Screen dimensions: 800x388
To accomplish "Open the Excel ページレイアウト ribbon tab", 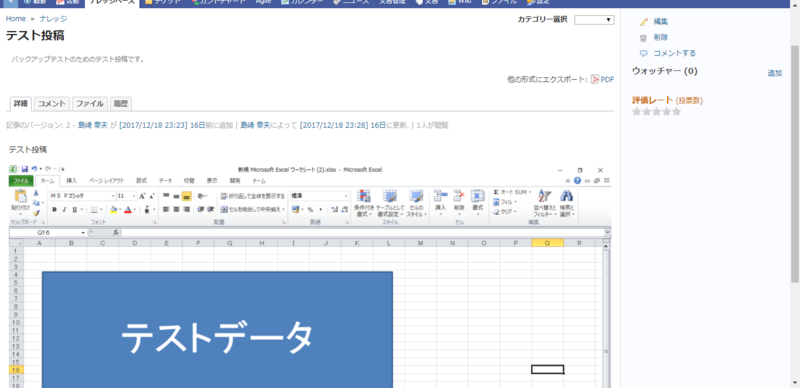I will 106,181.
